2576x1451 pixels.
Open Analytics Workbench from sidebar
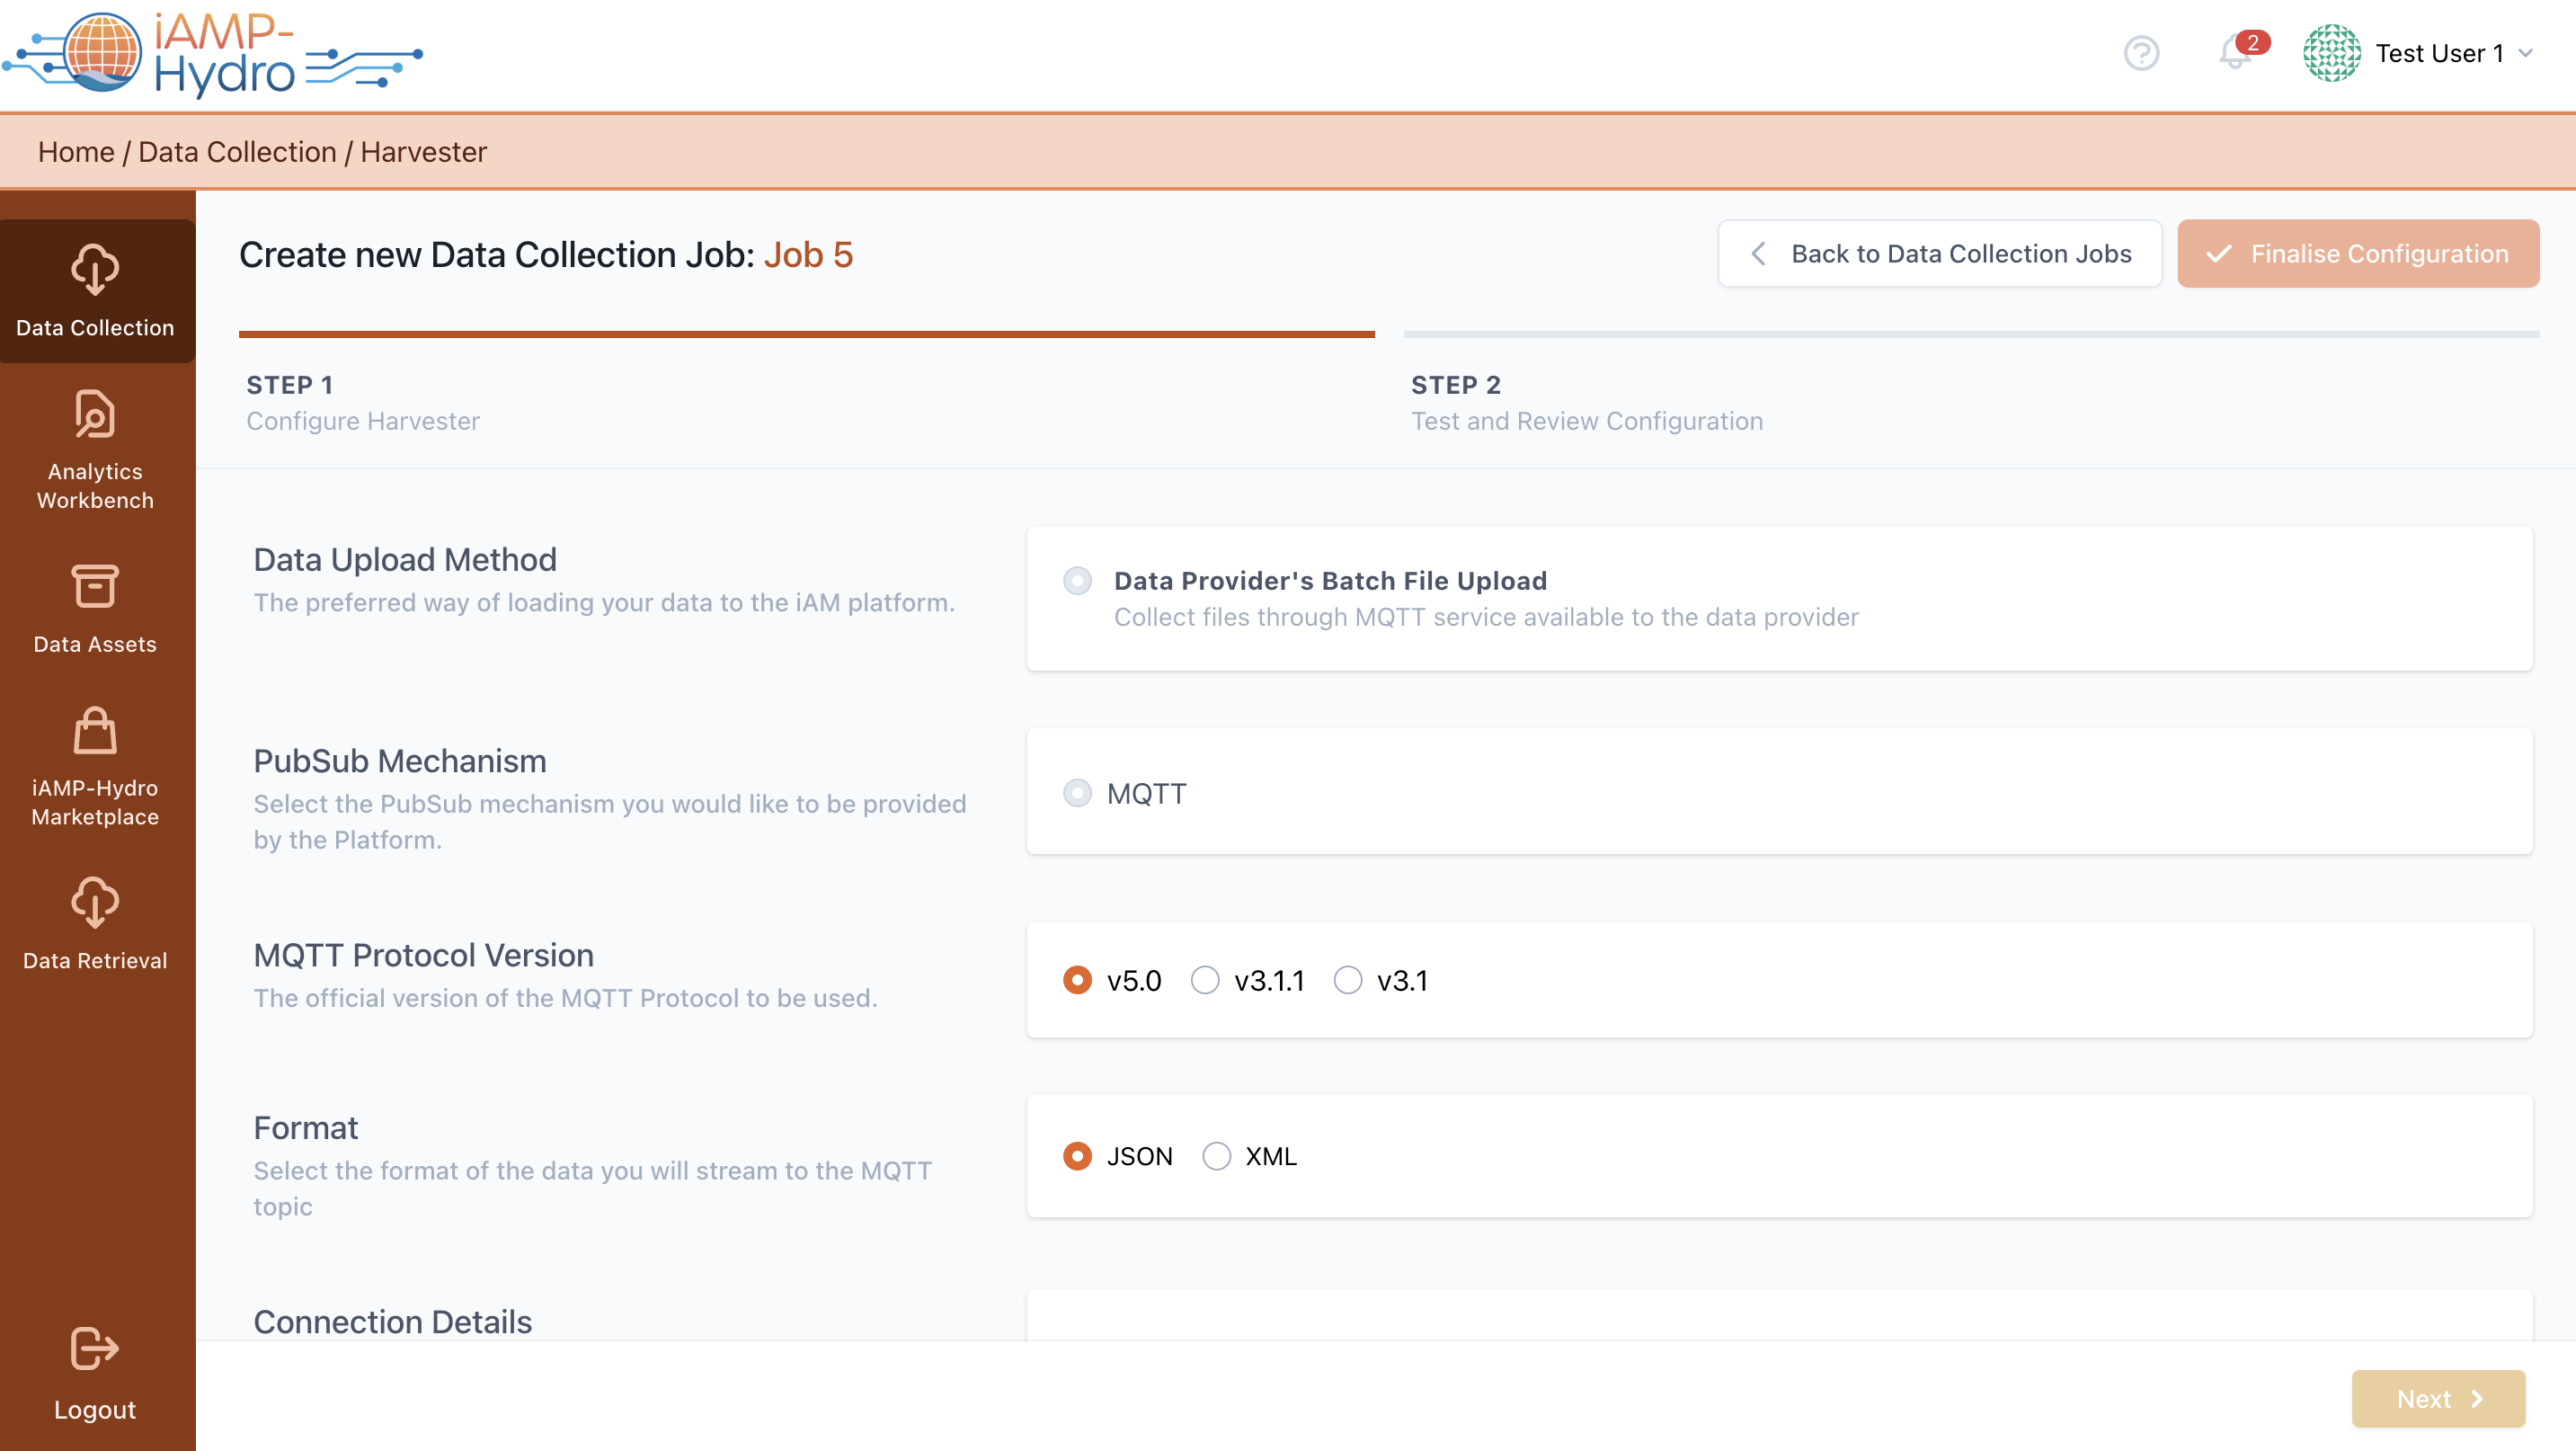click(x=95, y=415)
